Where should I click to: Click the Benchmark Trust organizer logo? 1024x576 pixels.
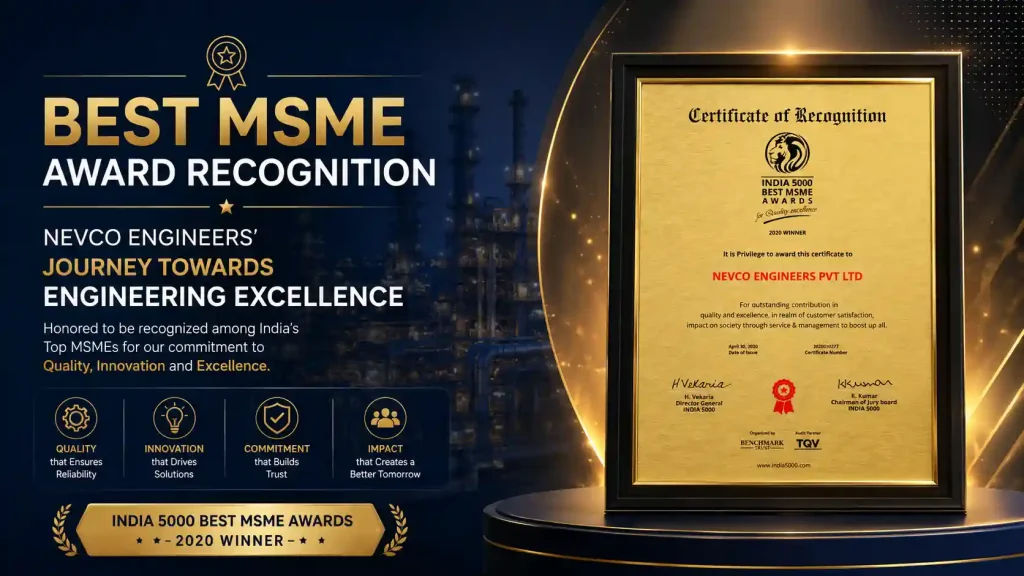(x=761, y=444)
